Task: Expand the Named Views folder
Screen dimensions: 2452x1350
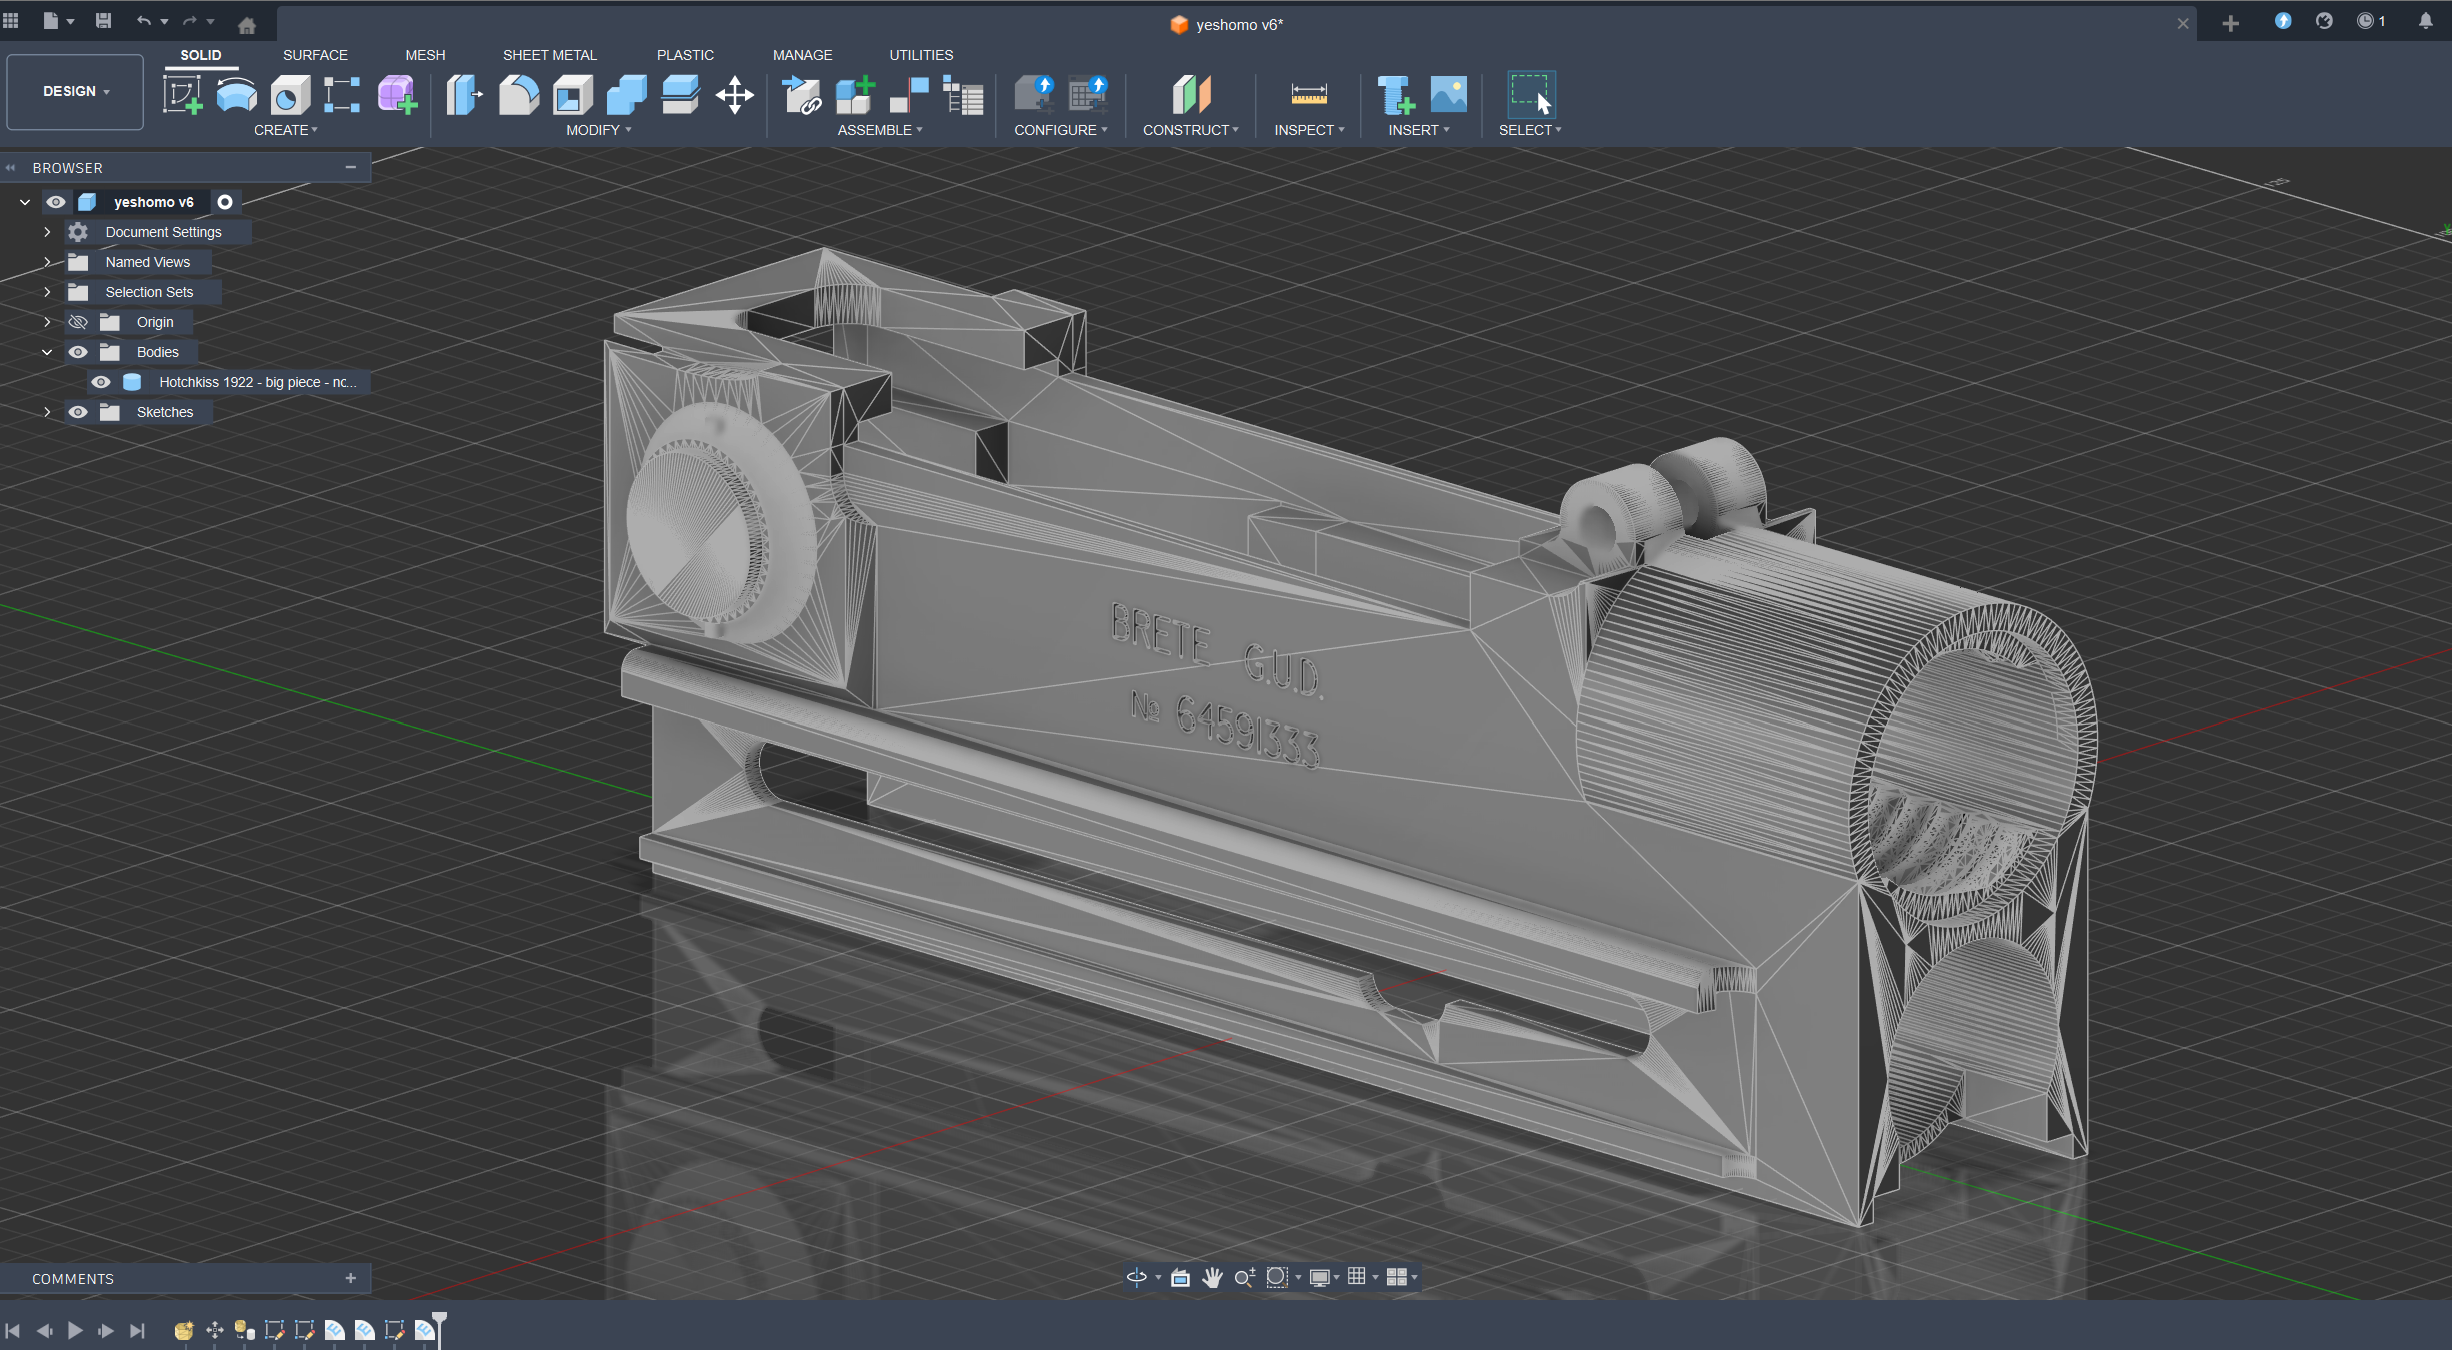Action: (47, 262)
